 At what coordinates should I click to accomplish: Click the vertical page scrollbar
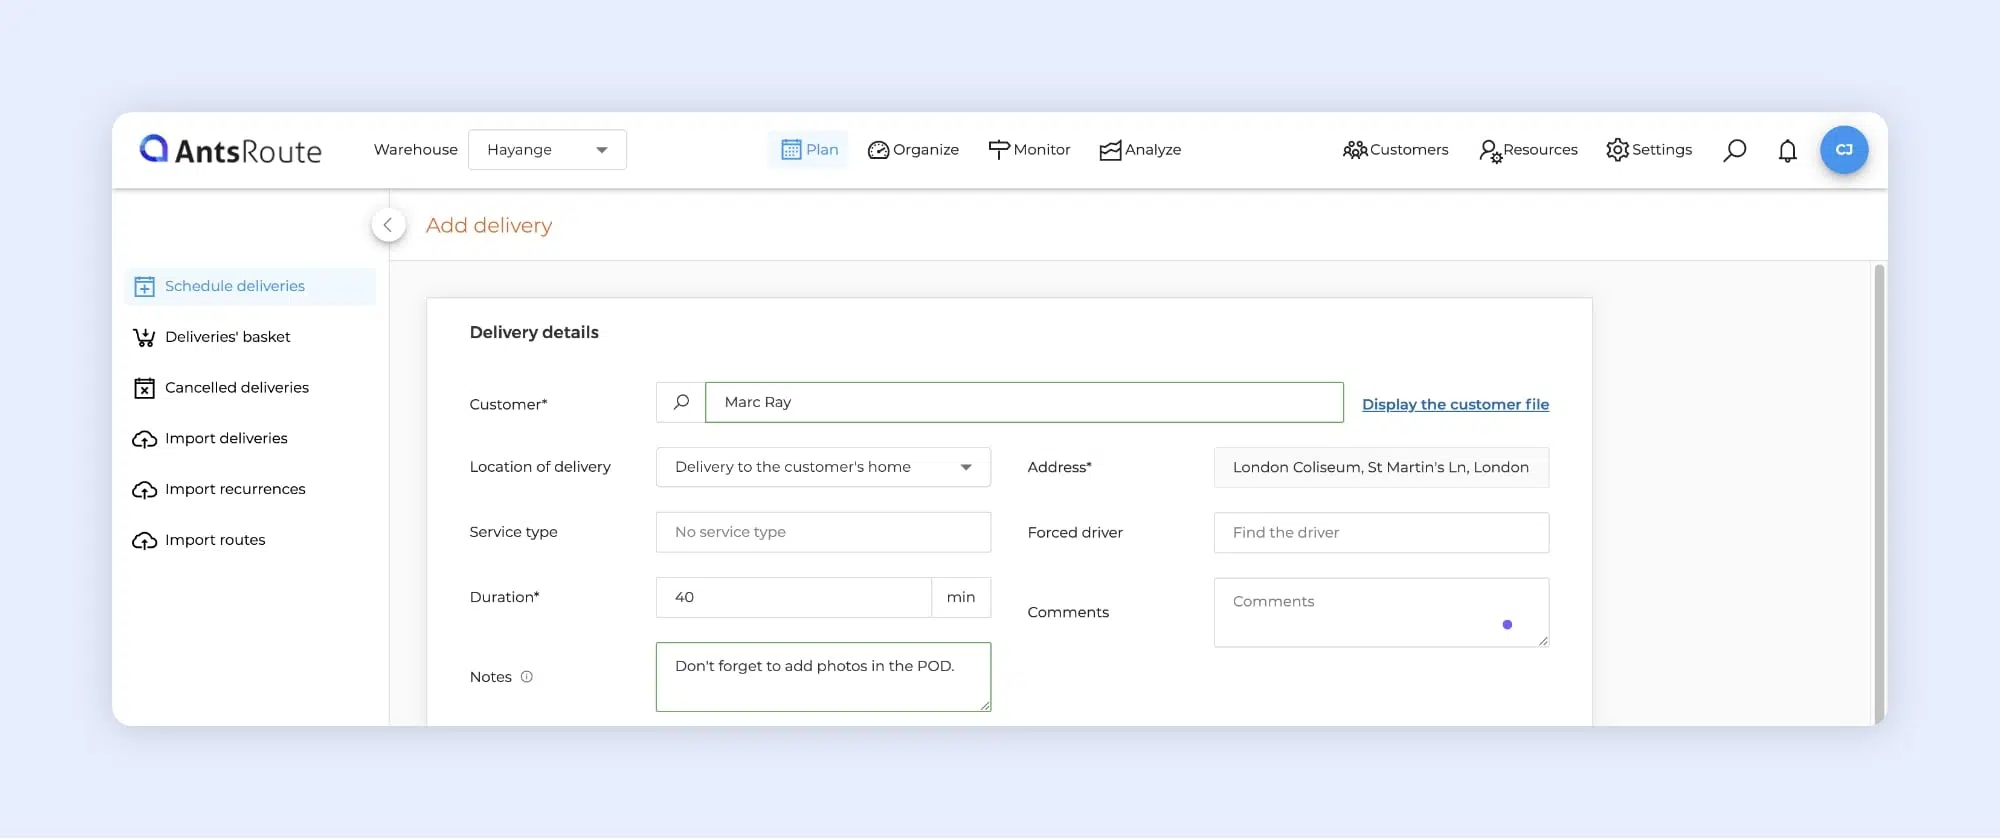pos(1879,490)
